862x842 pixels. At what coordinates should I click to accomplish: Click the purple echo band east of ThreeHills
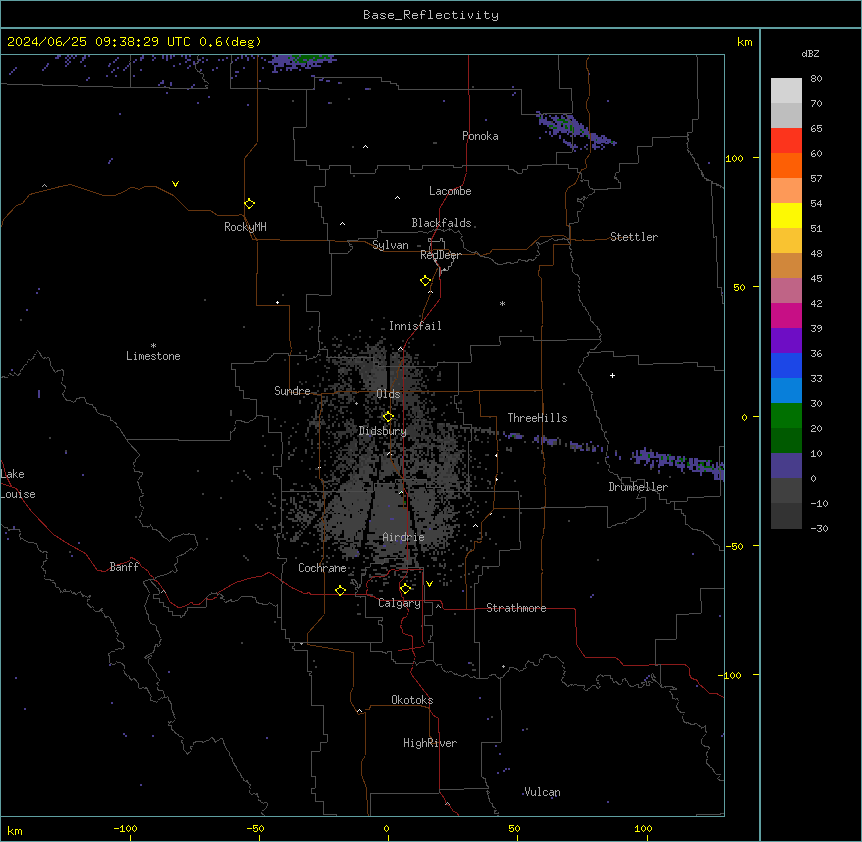point(613,453)
